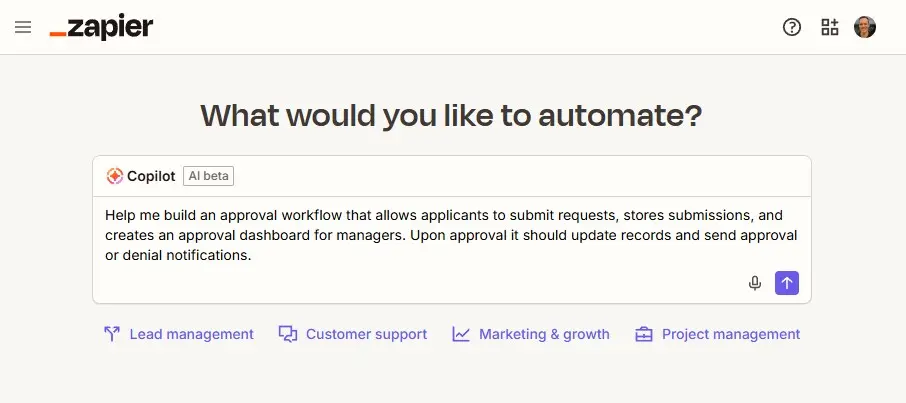Open the user profile avatar
Viewport: 906px width, 403px height.
tap(865, 27)
